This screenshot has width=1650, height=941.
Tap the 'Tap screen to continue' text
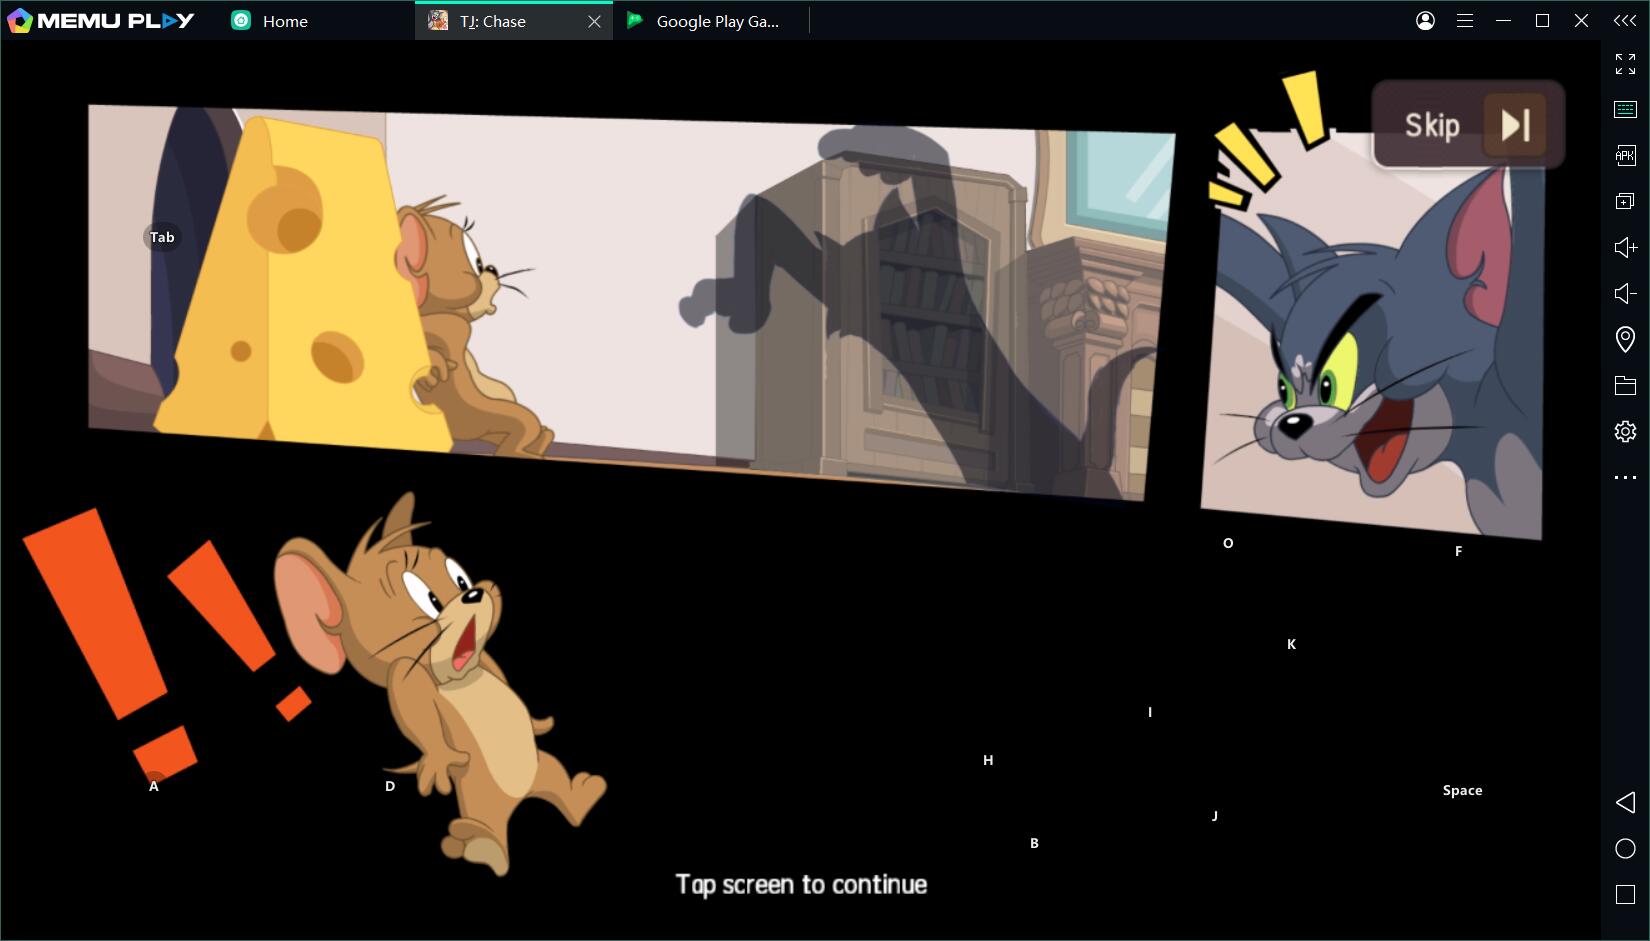coord(801,884)
